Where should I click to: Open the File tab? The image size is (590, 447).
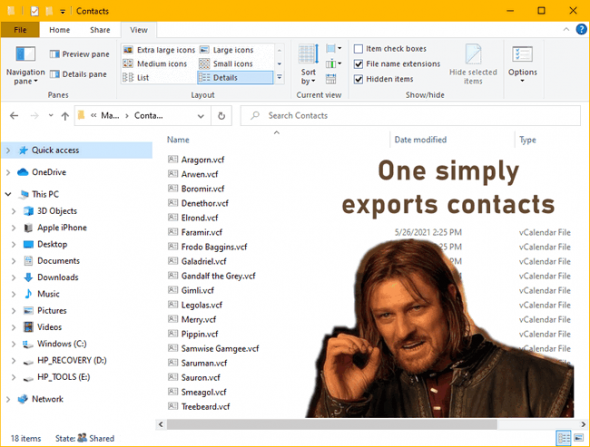(20, 30)
